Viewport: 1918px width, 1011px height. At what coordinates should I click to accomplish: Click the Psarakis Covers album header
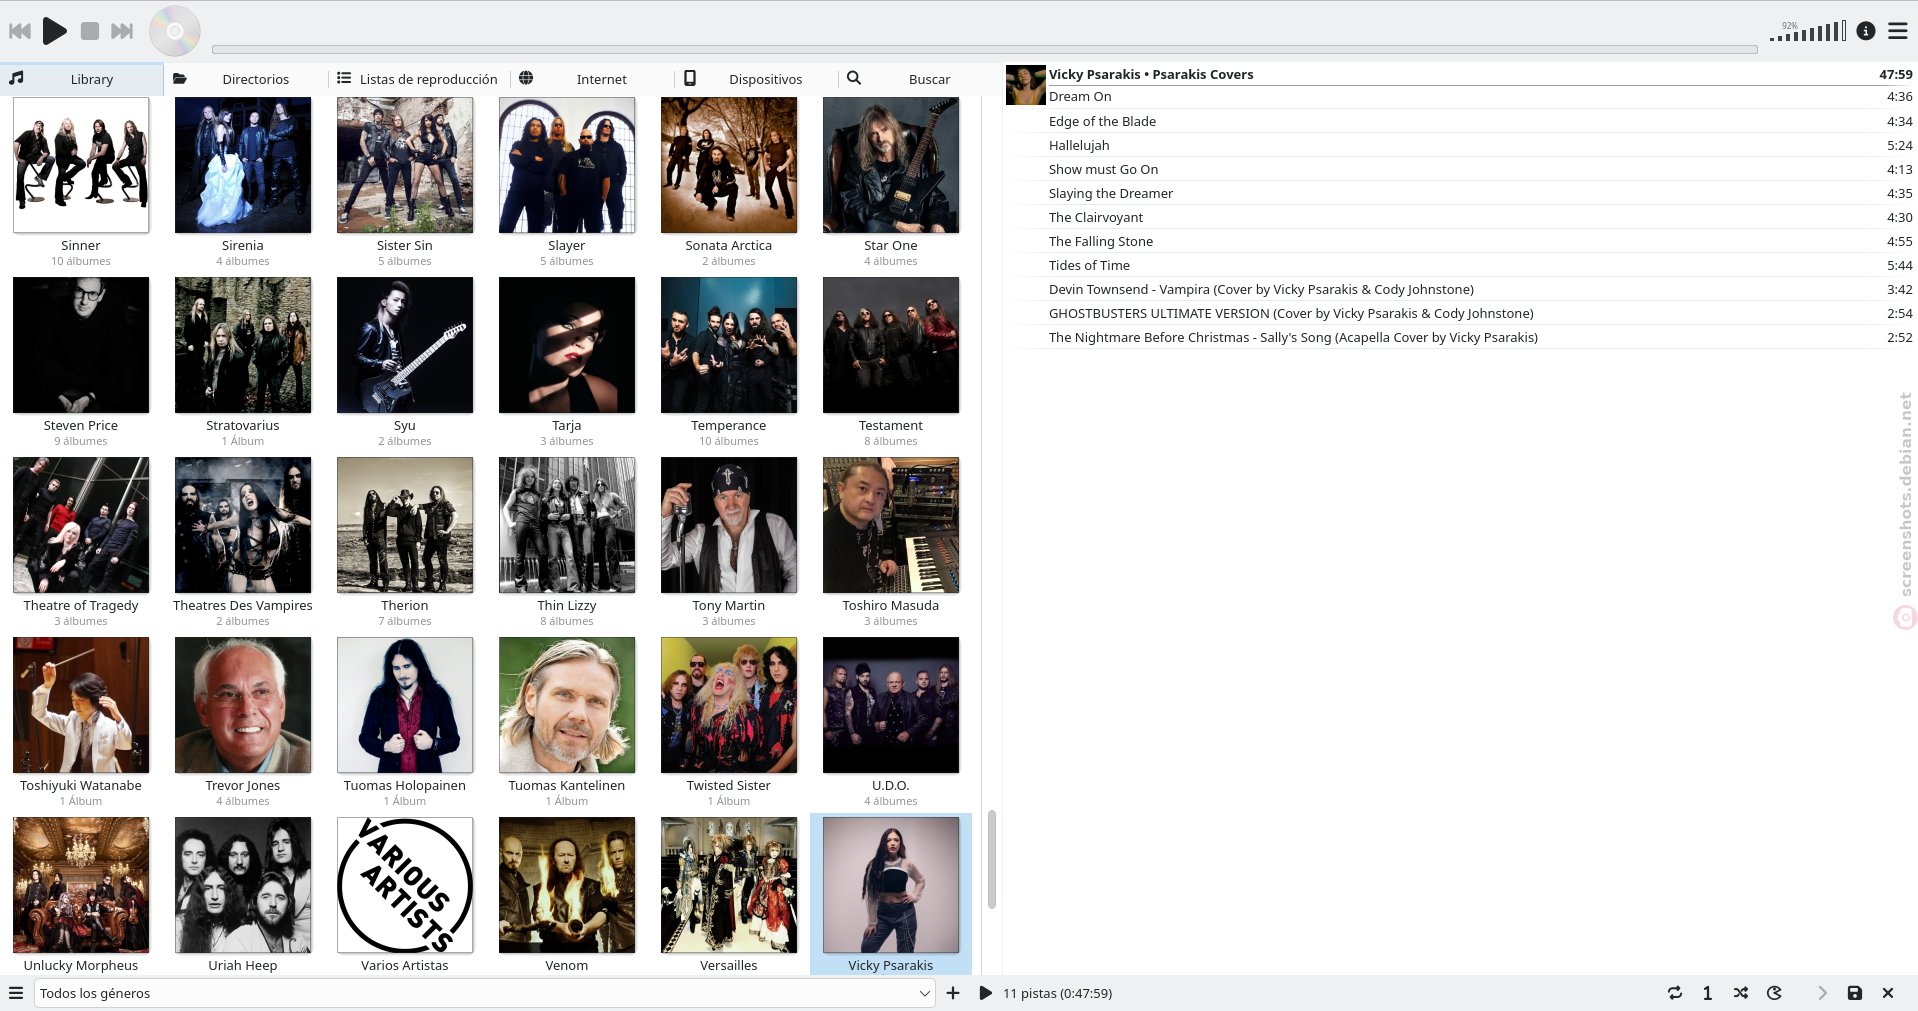1460,74
